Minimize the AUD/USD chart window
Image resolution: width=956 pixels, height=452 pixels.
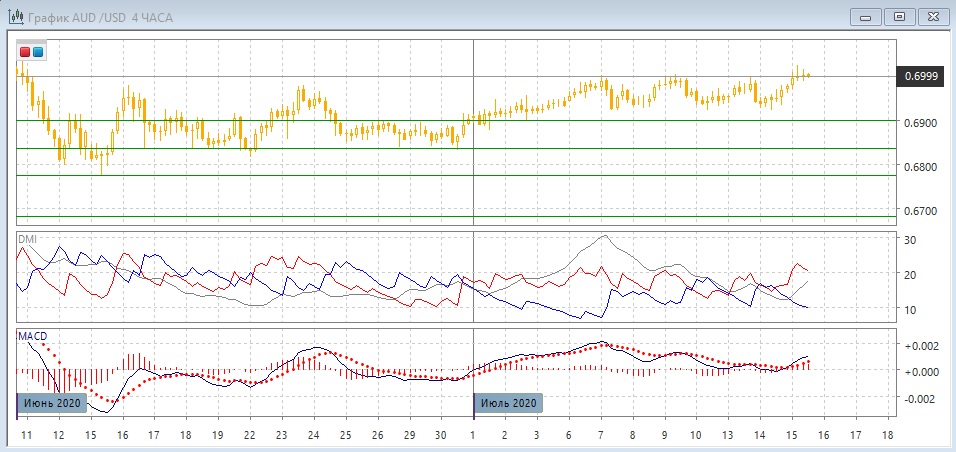coord(866,16)
